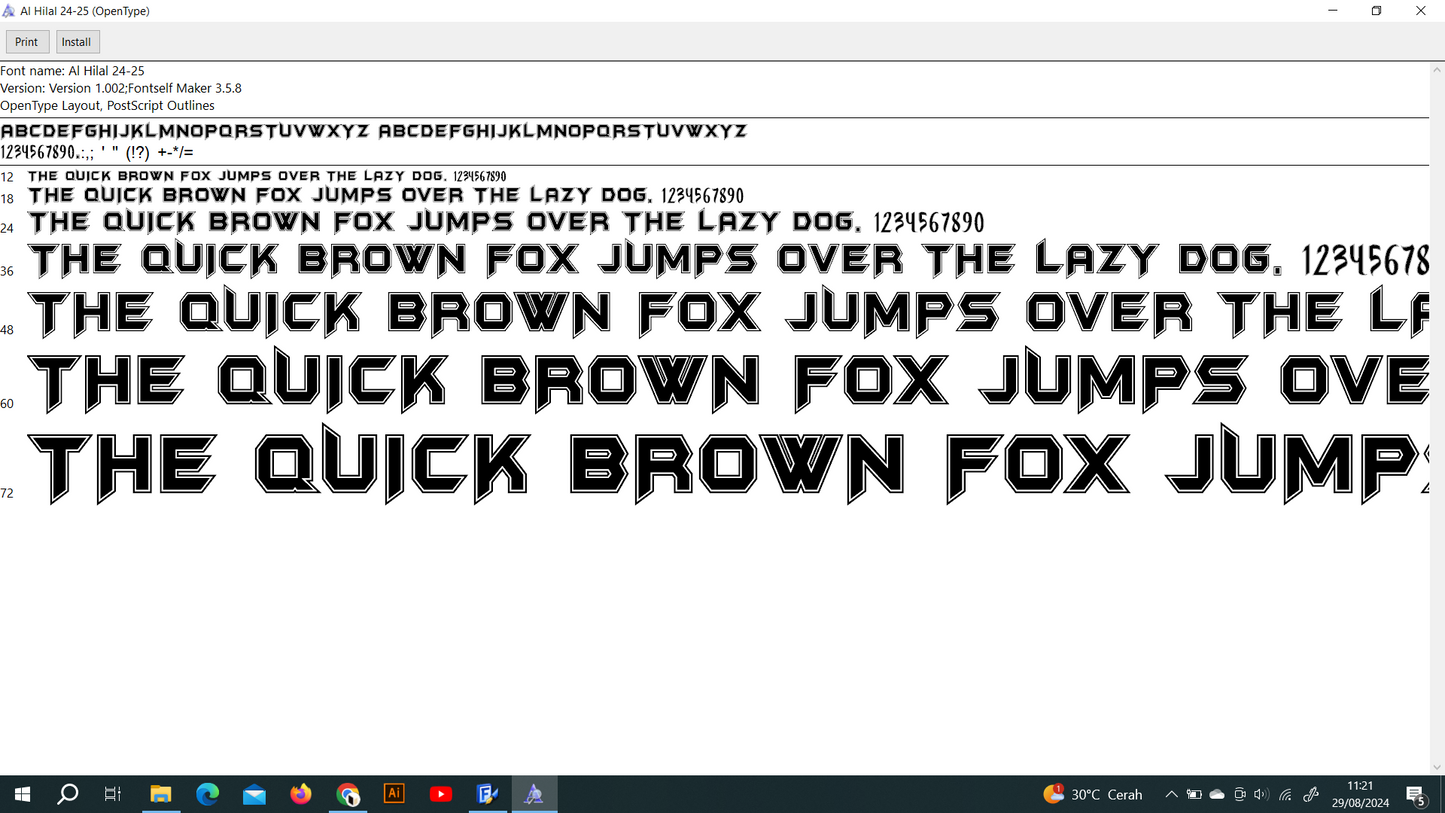This screenshot has width=1445, height=813.
Task: Open the Fontself-style F app on taskbar
Action: point(487,794)
